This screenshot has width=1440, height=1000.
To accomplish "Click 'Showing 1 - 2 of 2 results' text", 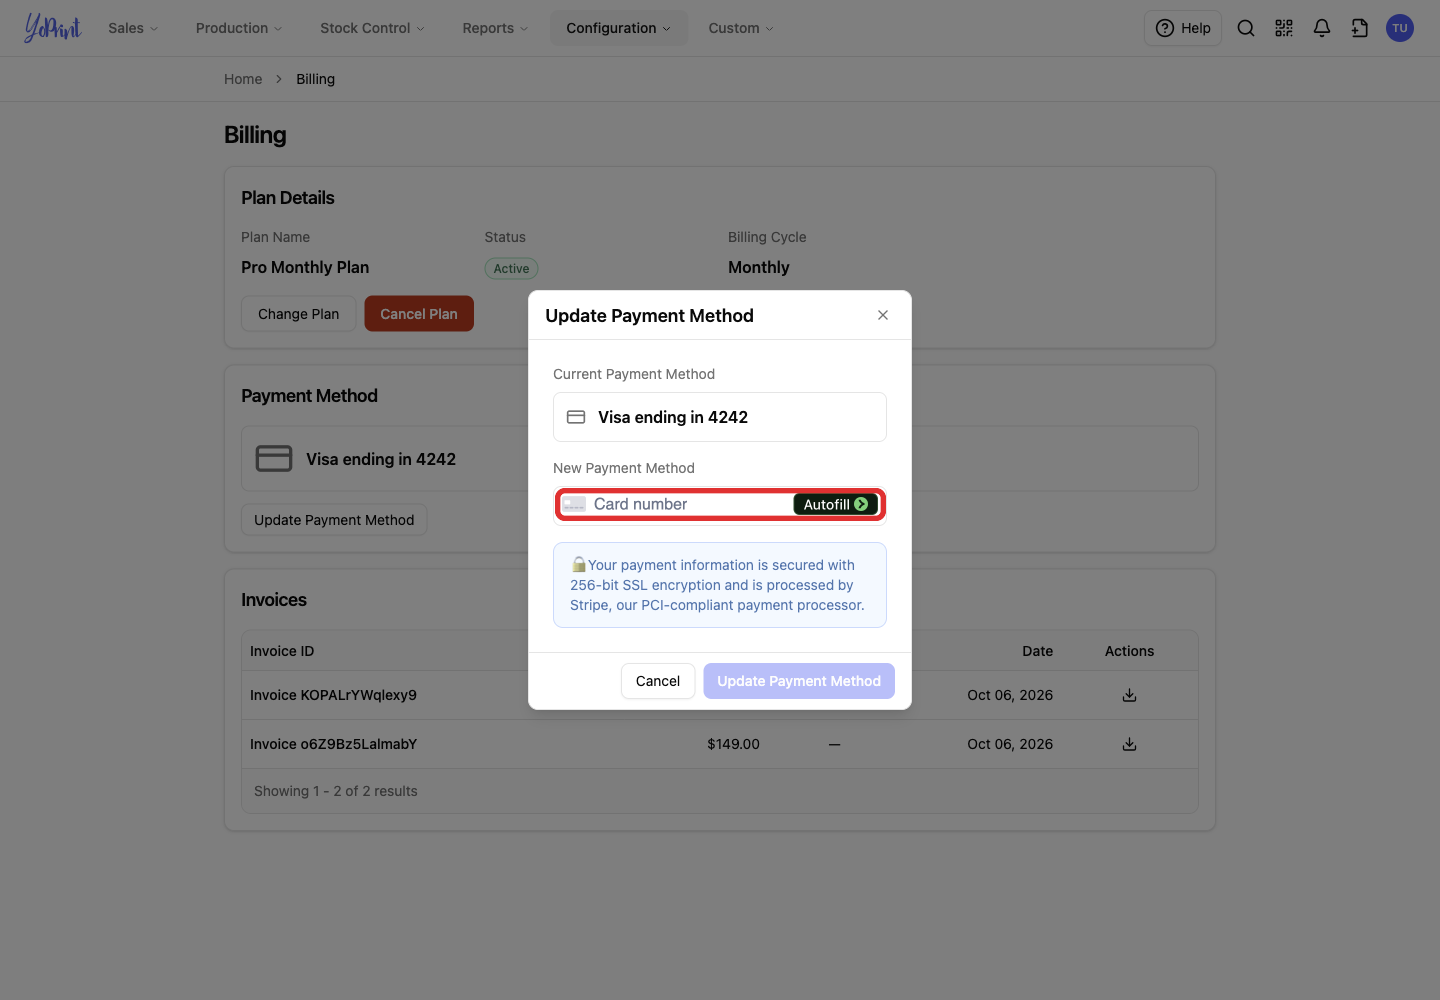I will tap(336, 791).
